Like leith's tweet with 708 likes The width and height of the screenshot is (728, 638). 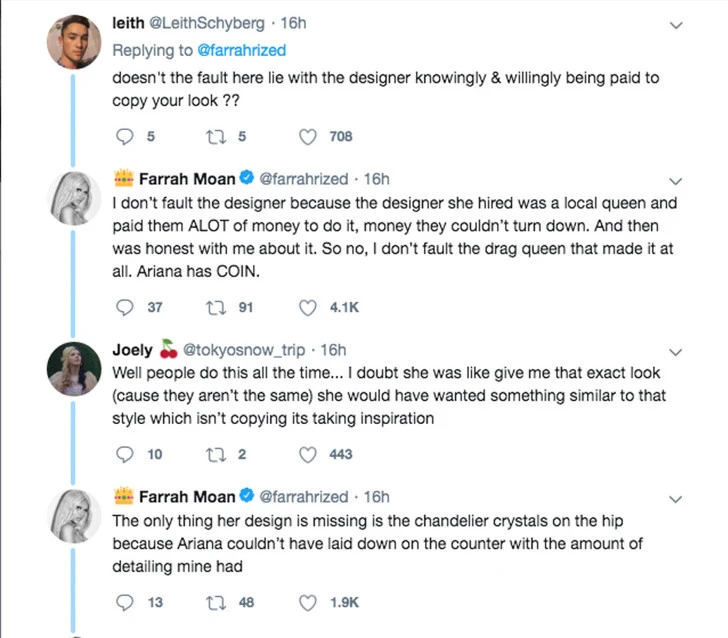coord(310,137)
